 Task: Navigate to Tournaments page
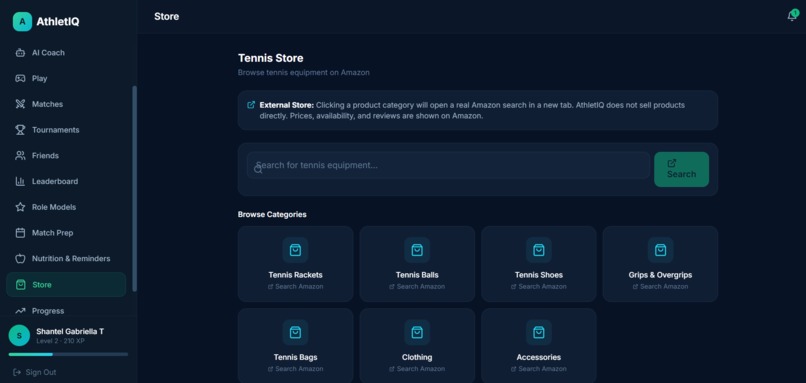[x=66, y=130]
